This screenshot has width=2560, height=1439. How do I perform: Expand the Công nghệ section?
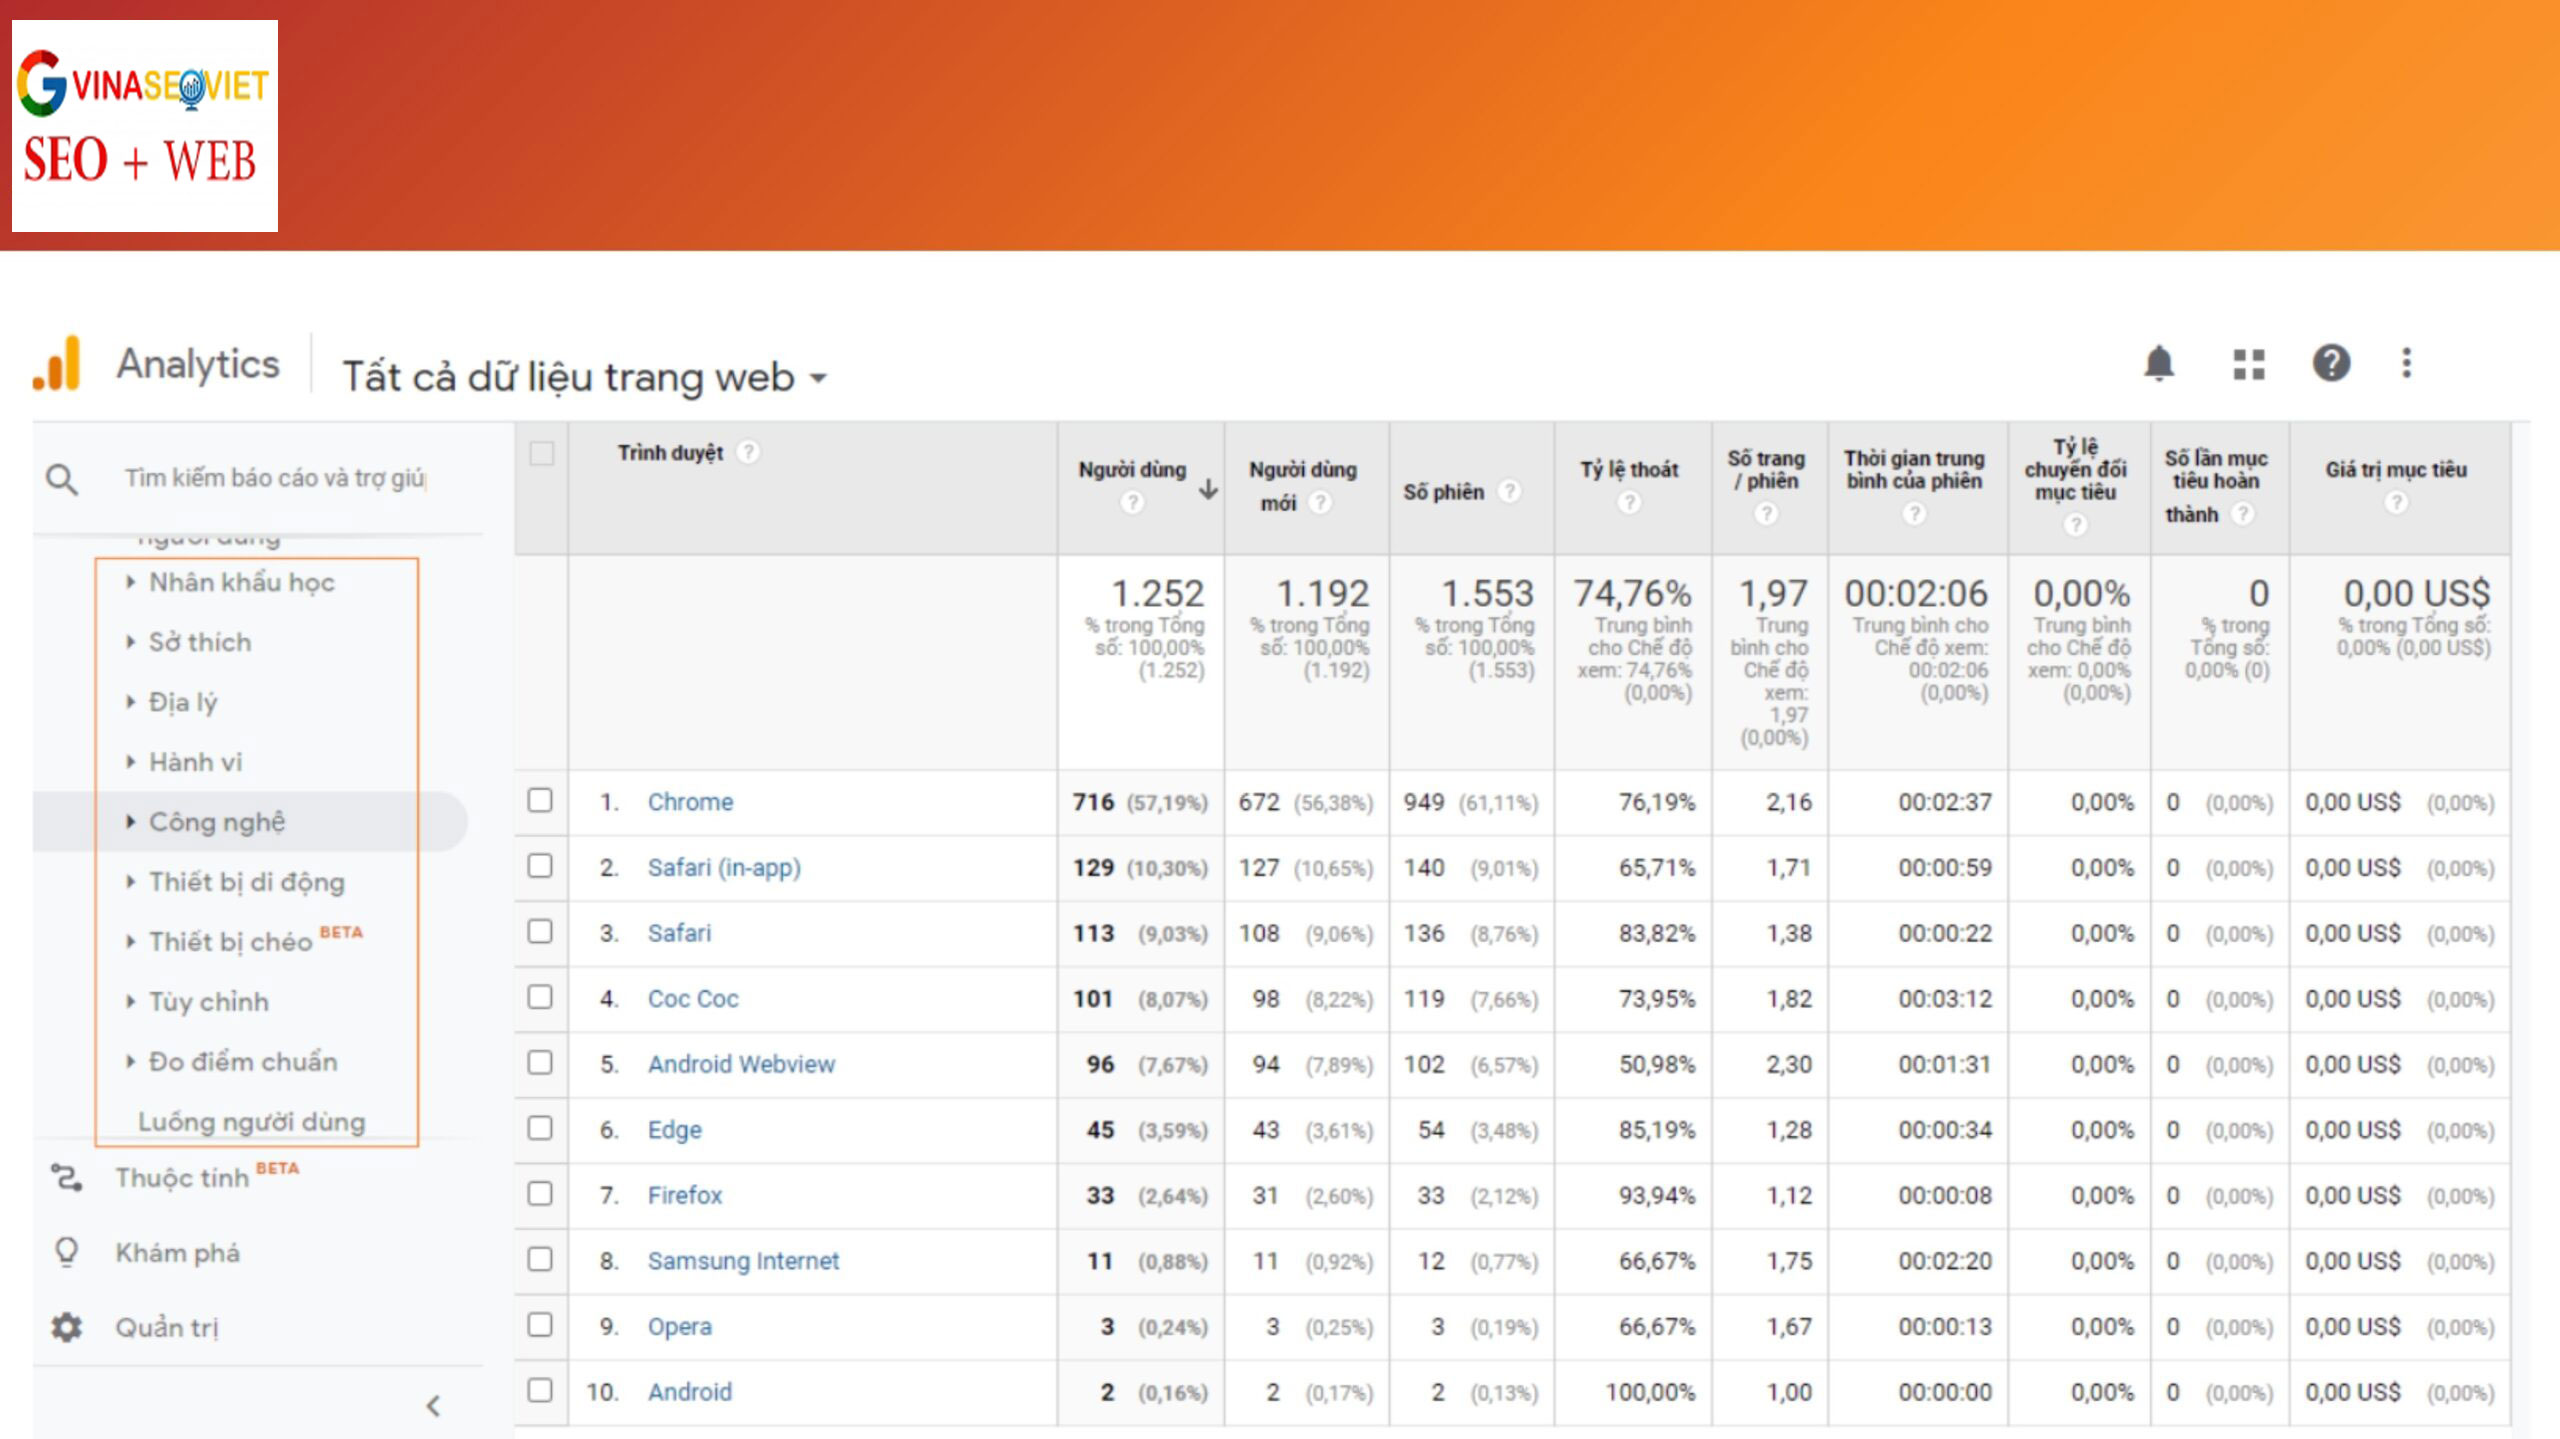pos(216,822)
